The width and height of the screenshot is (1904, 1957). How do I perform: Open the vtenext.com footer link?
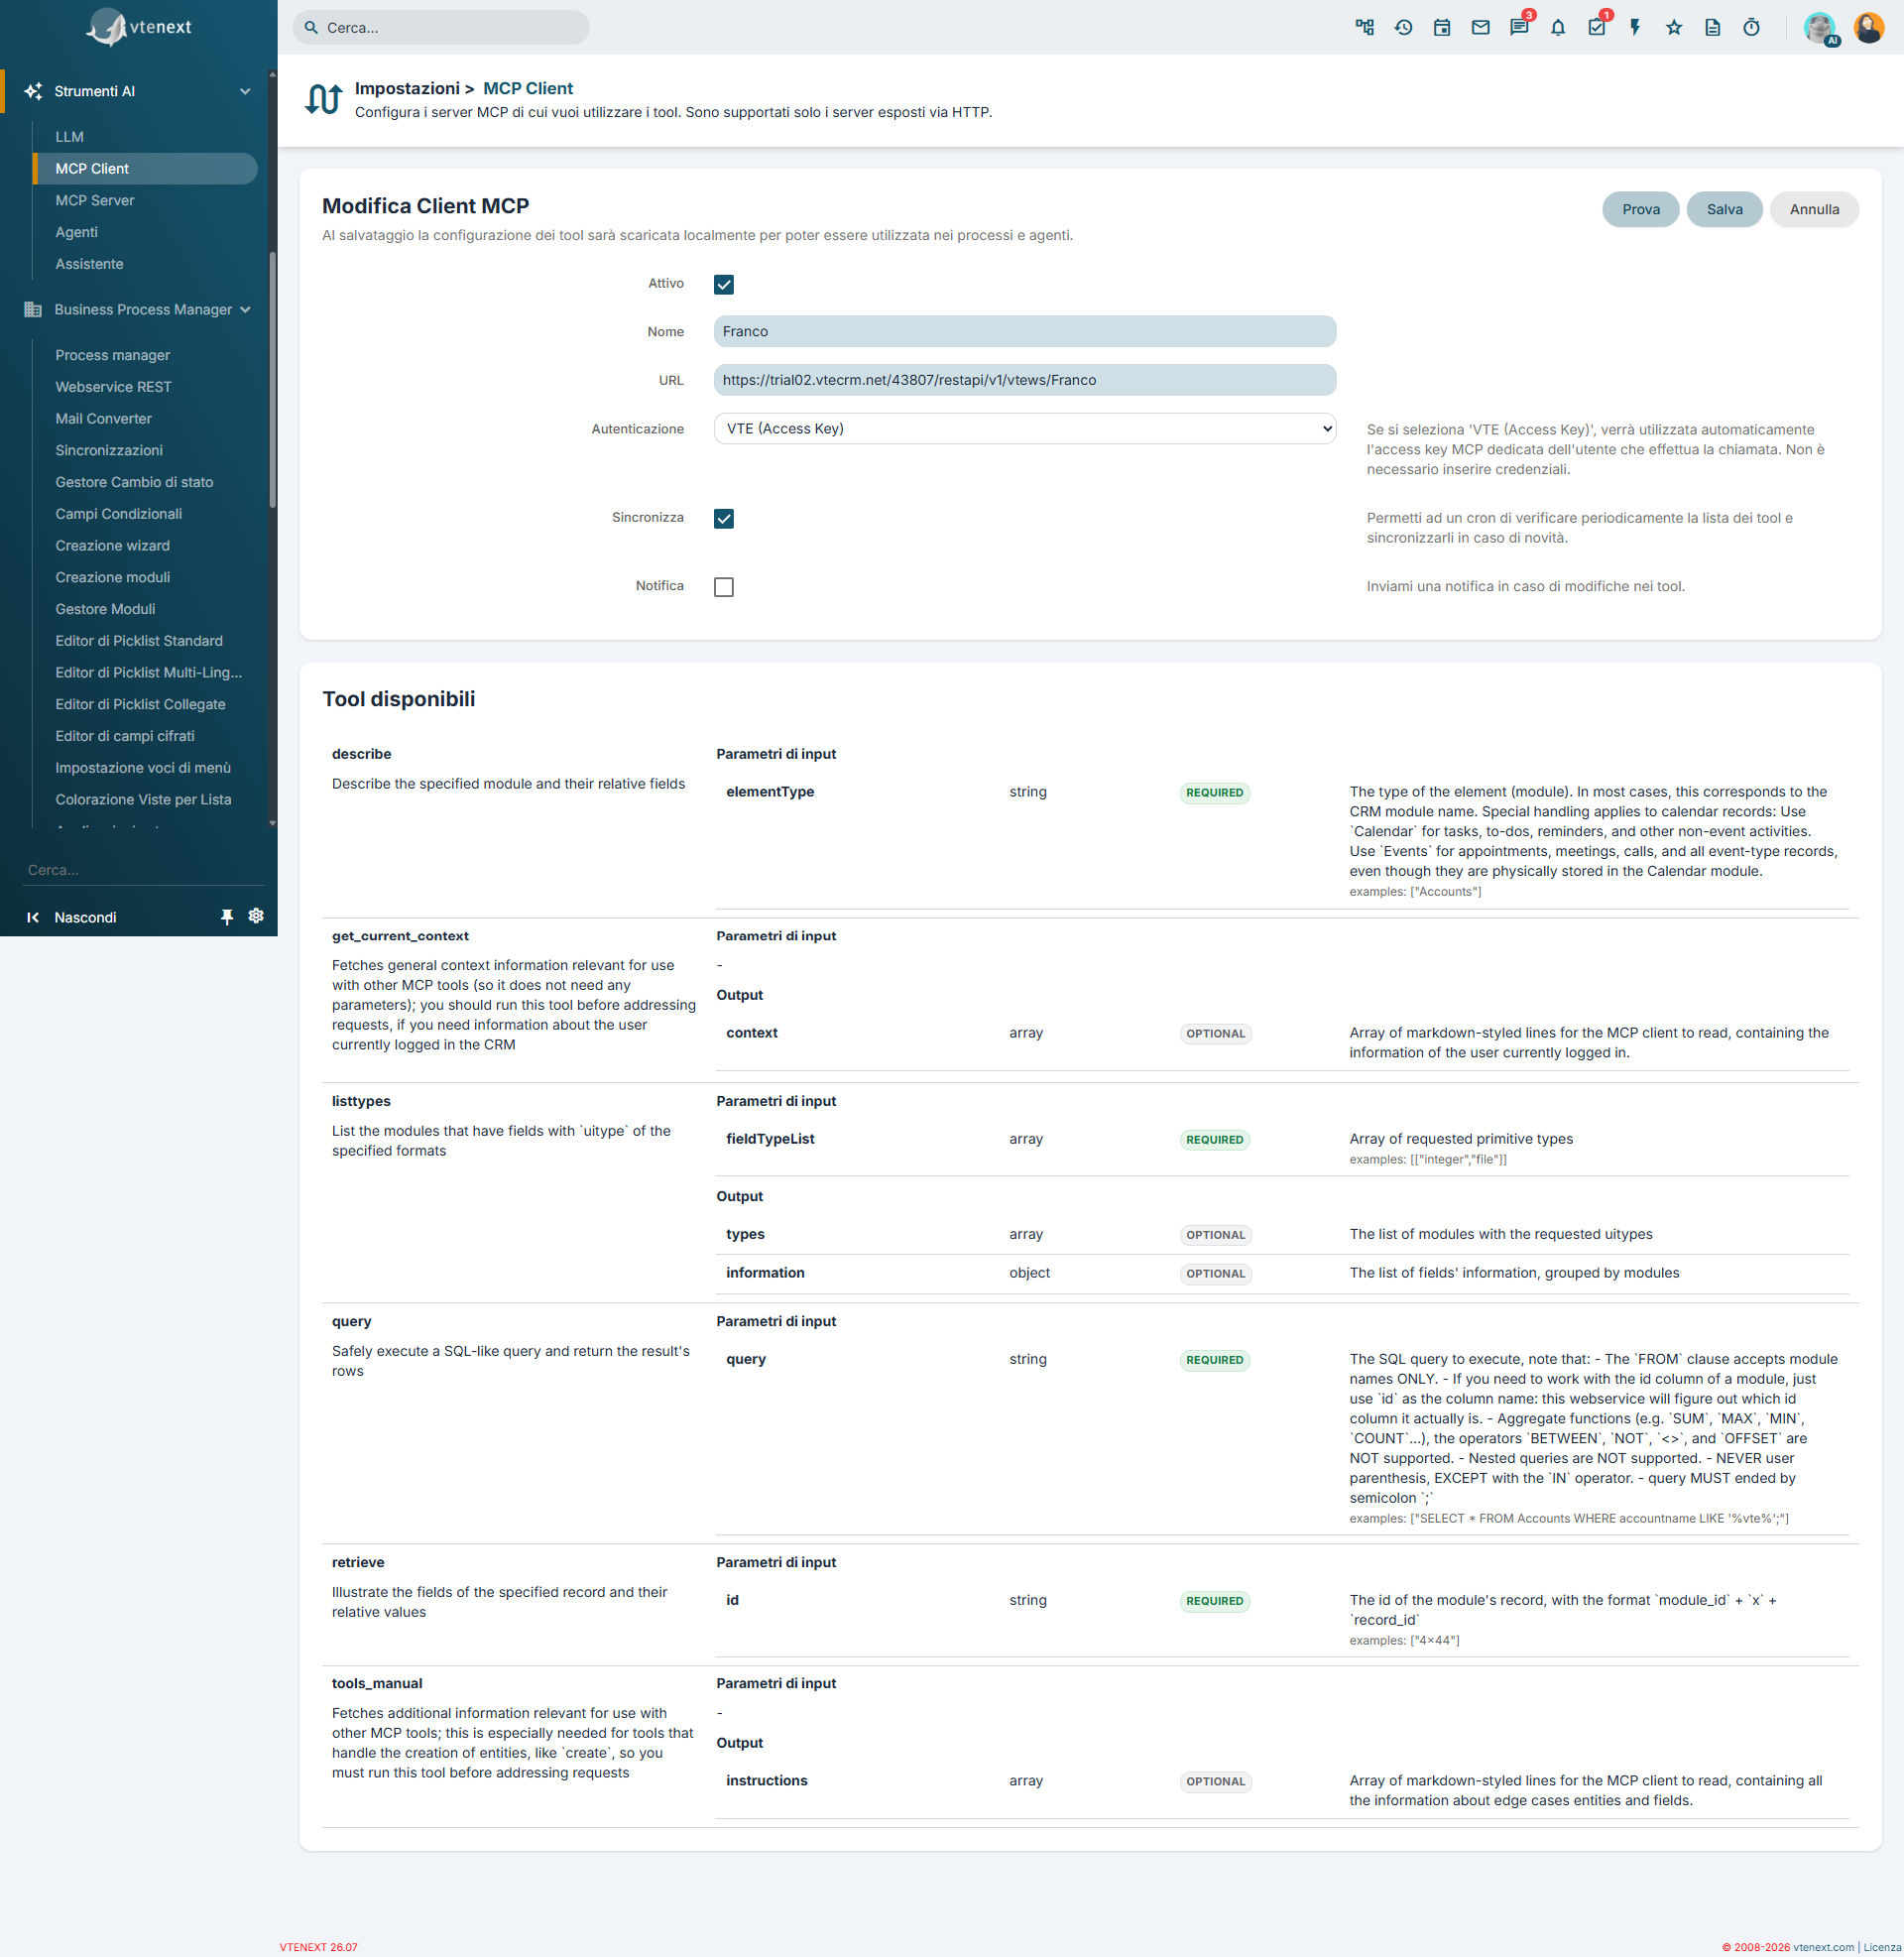pos(1823,1948)
